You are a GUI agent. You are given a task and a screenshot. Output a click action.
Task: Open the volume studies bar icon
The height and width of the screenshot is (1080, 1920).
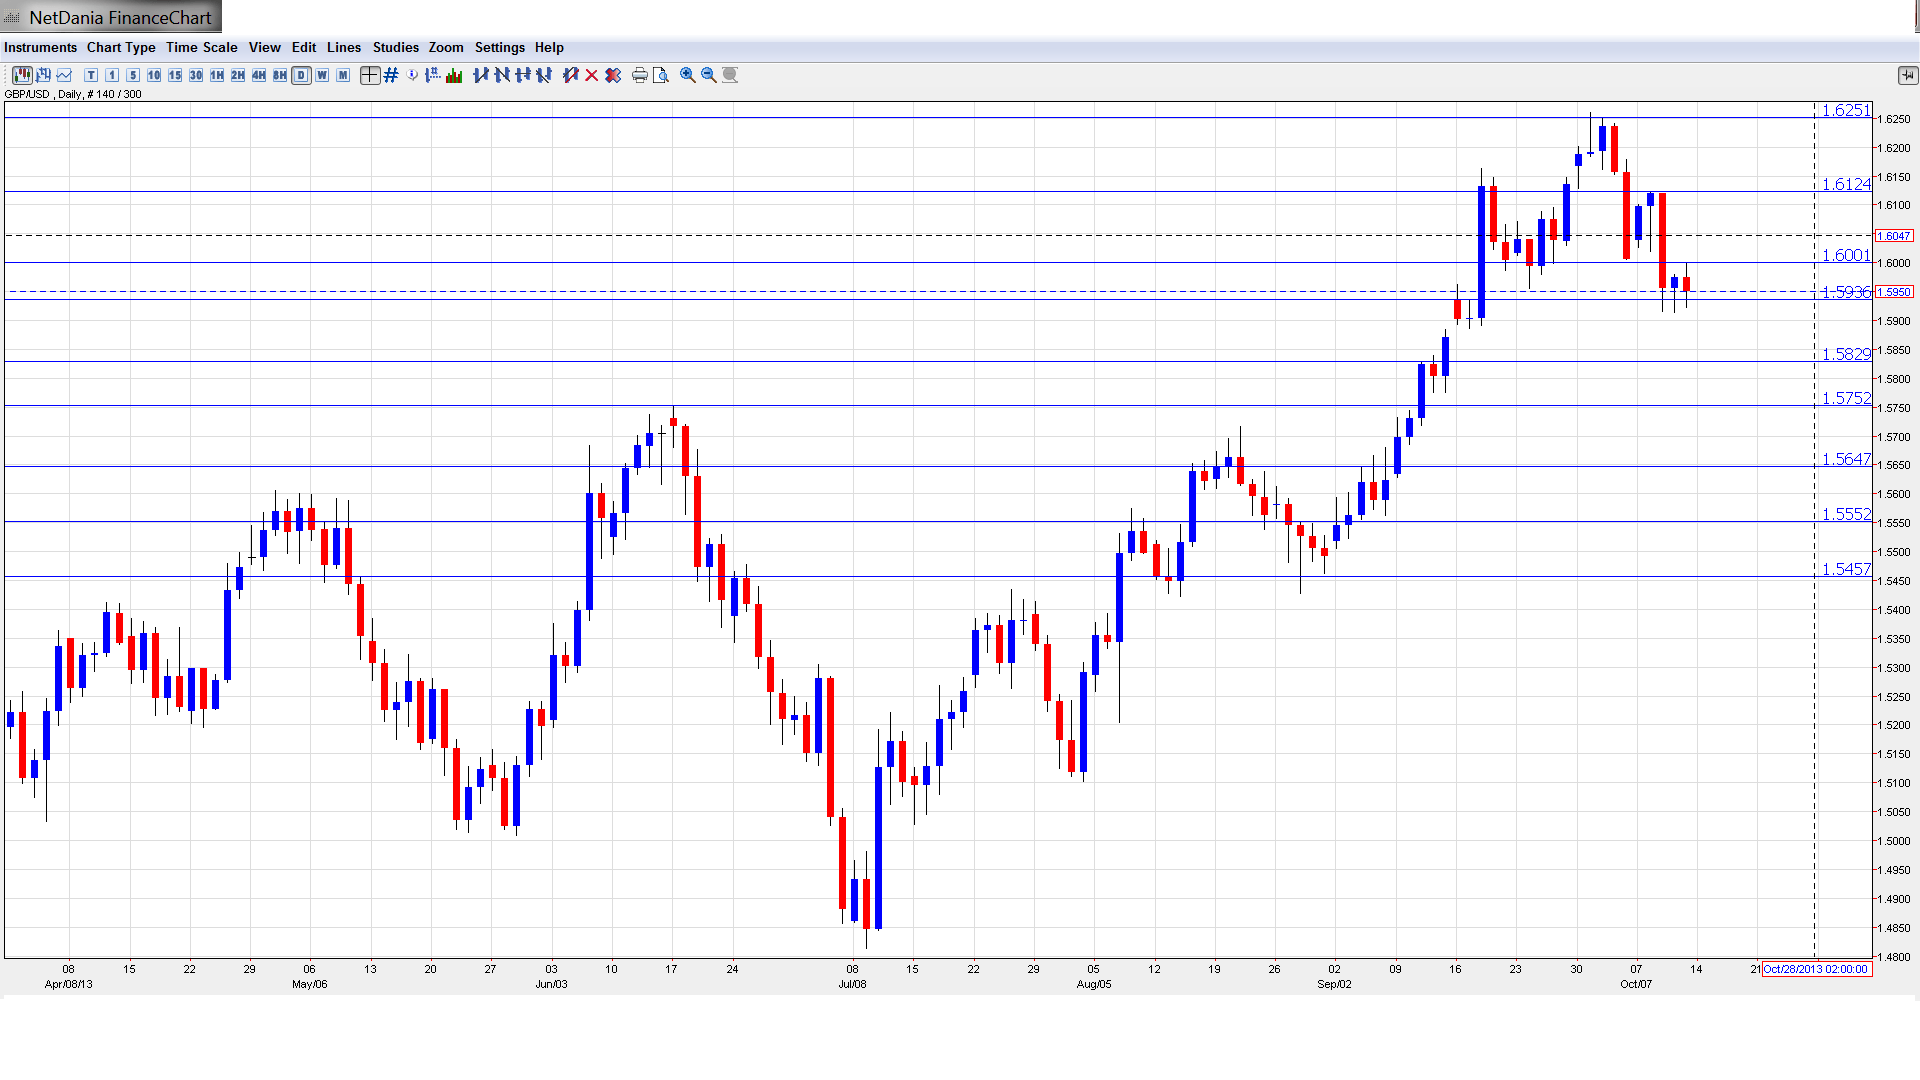pyautogui.click(x=454, y=75)
